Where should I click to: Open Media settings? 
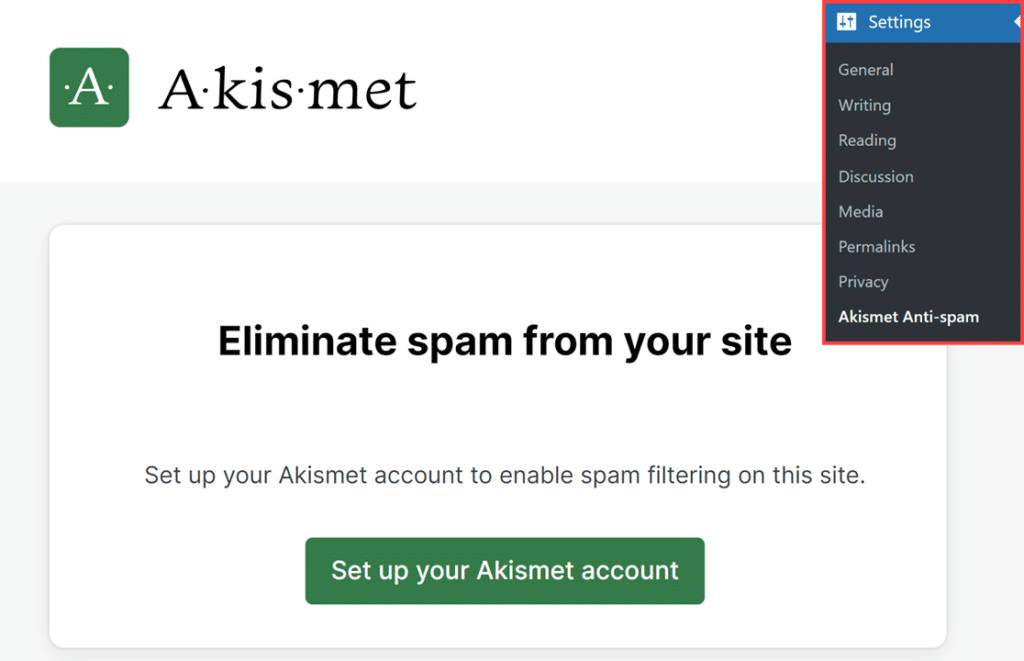860,211
